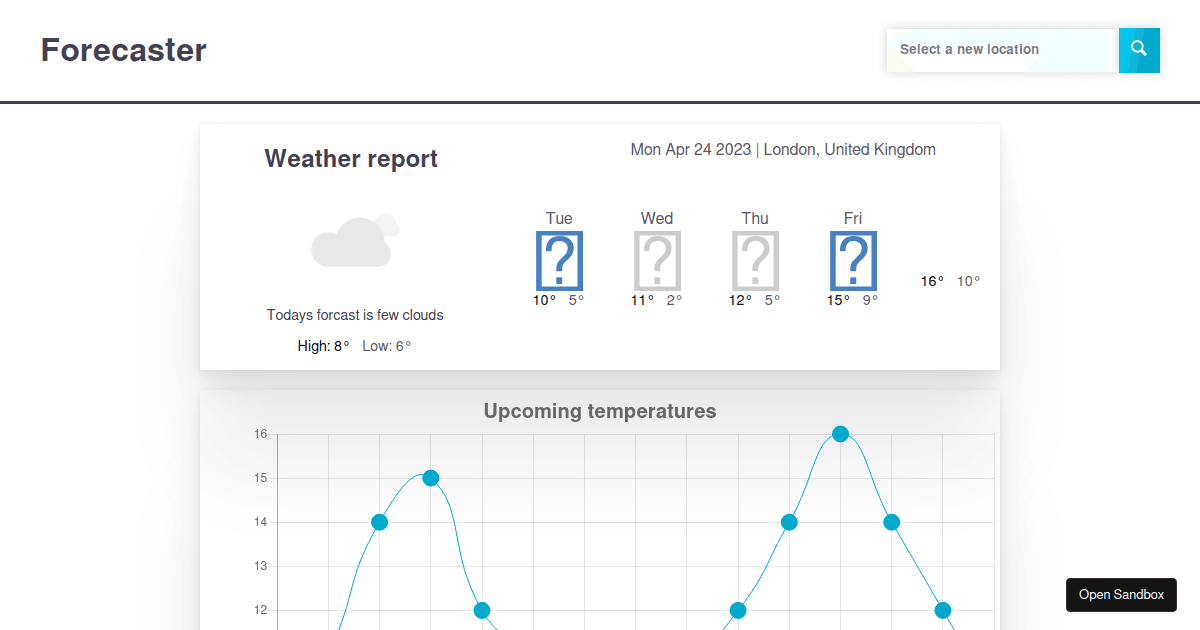Click Friday's 15° high temperature

pos(838,300)
